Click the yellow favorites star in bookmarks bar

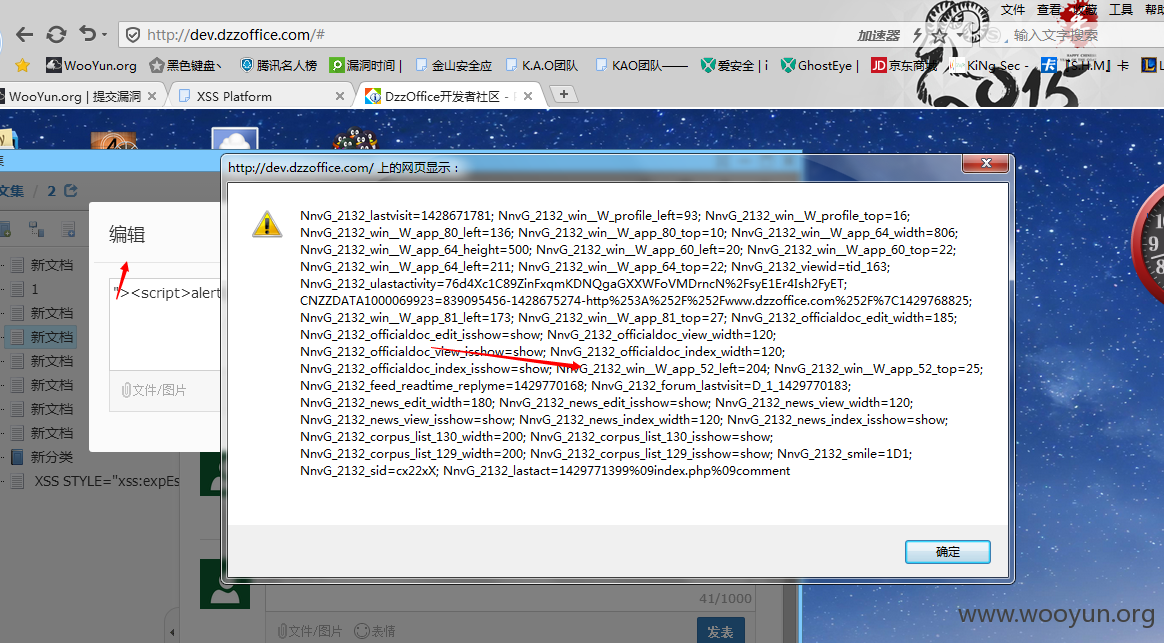(22, 65)
